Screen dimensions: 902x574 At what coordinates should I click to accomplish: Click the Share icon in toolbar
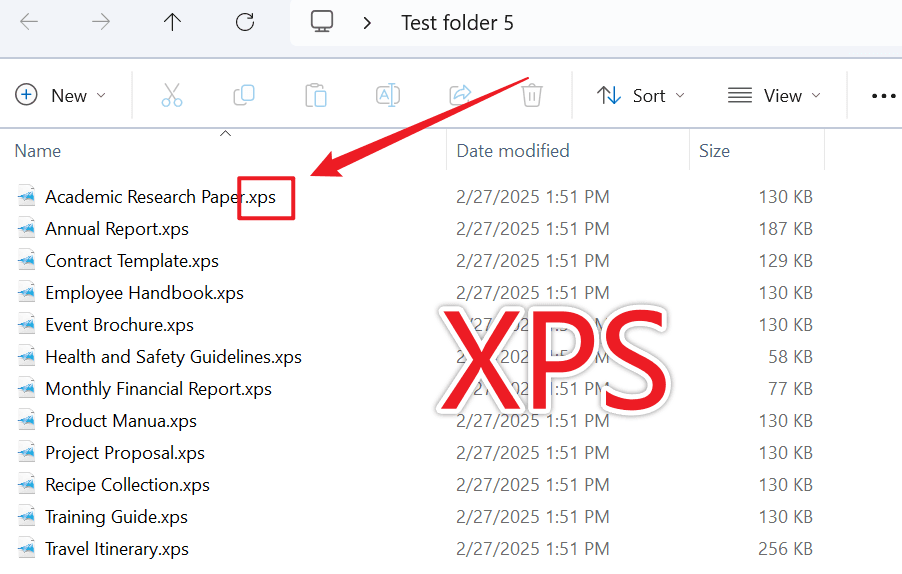tap(460, 95)
